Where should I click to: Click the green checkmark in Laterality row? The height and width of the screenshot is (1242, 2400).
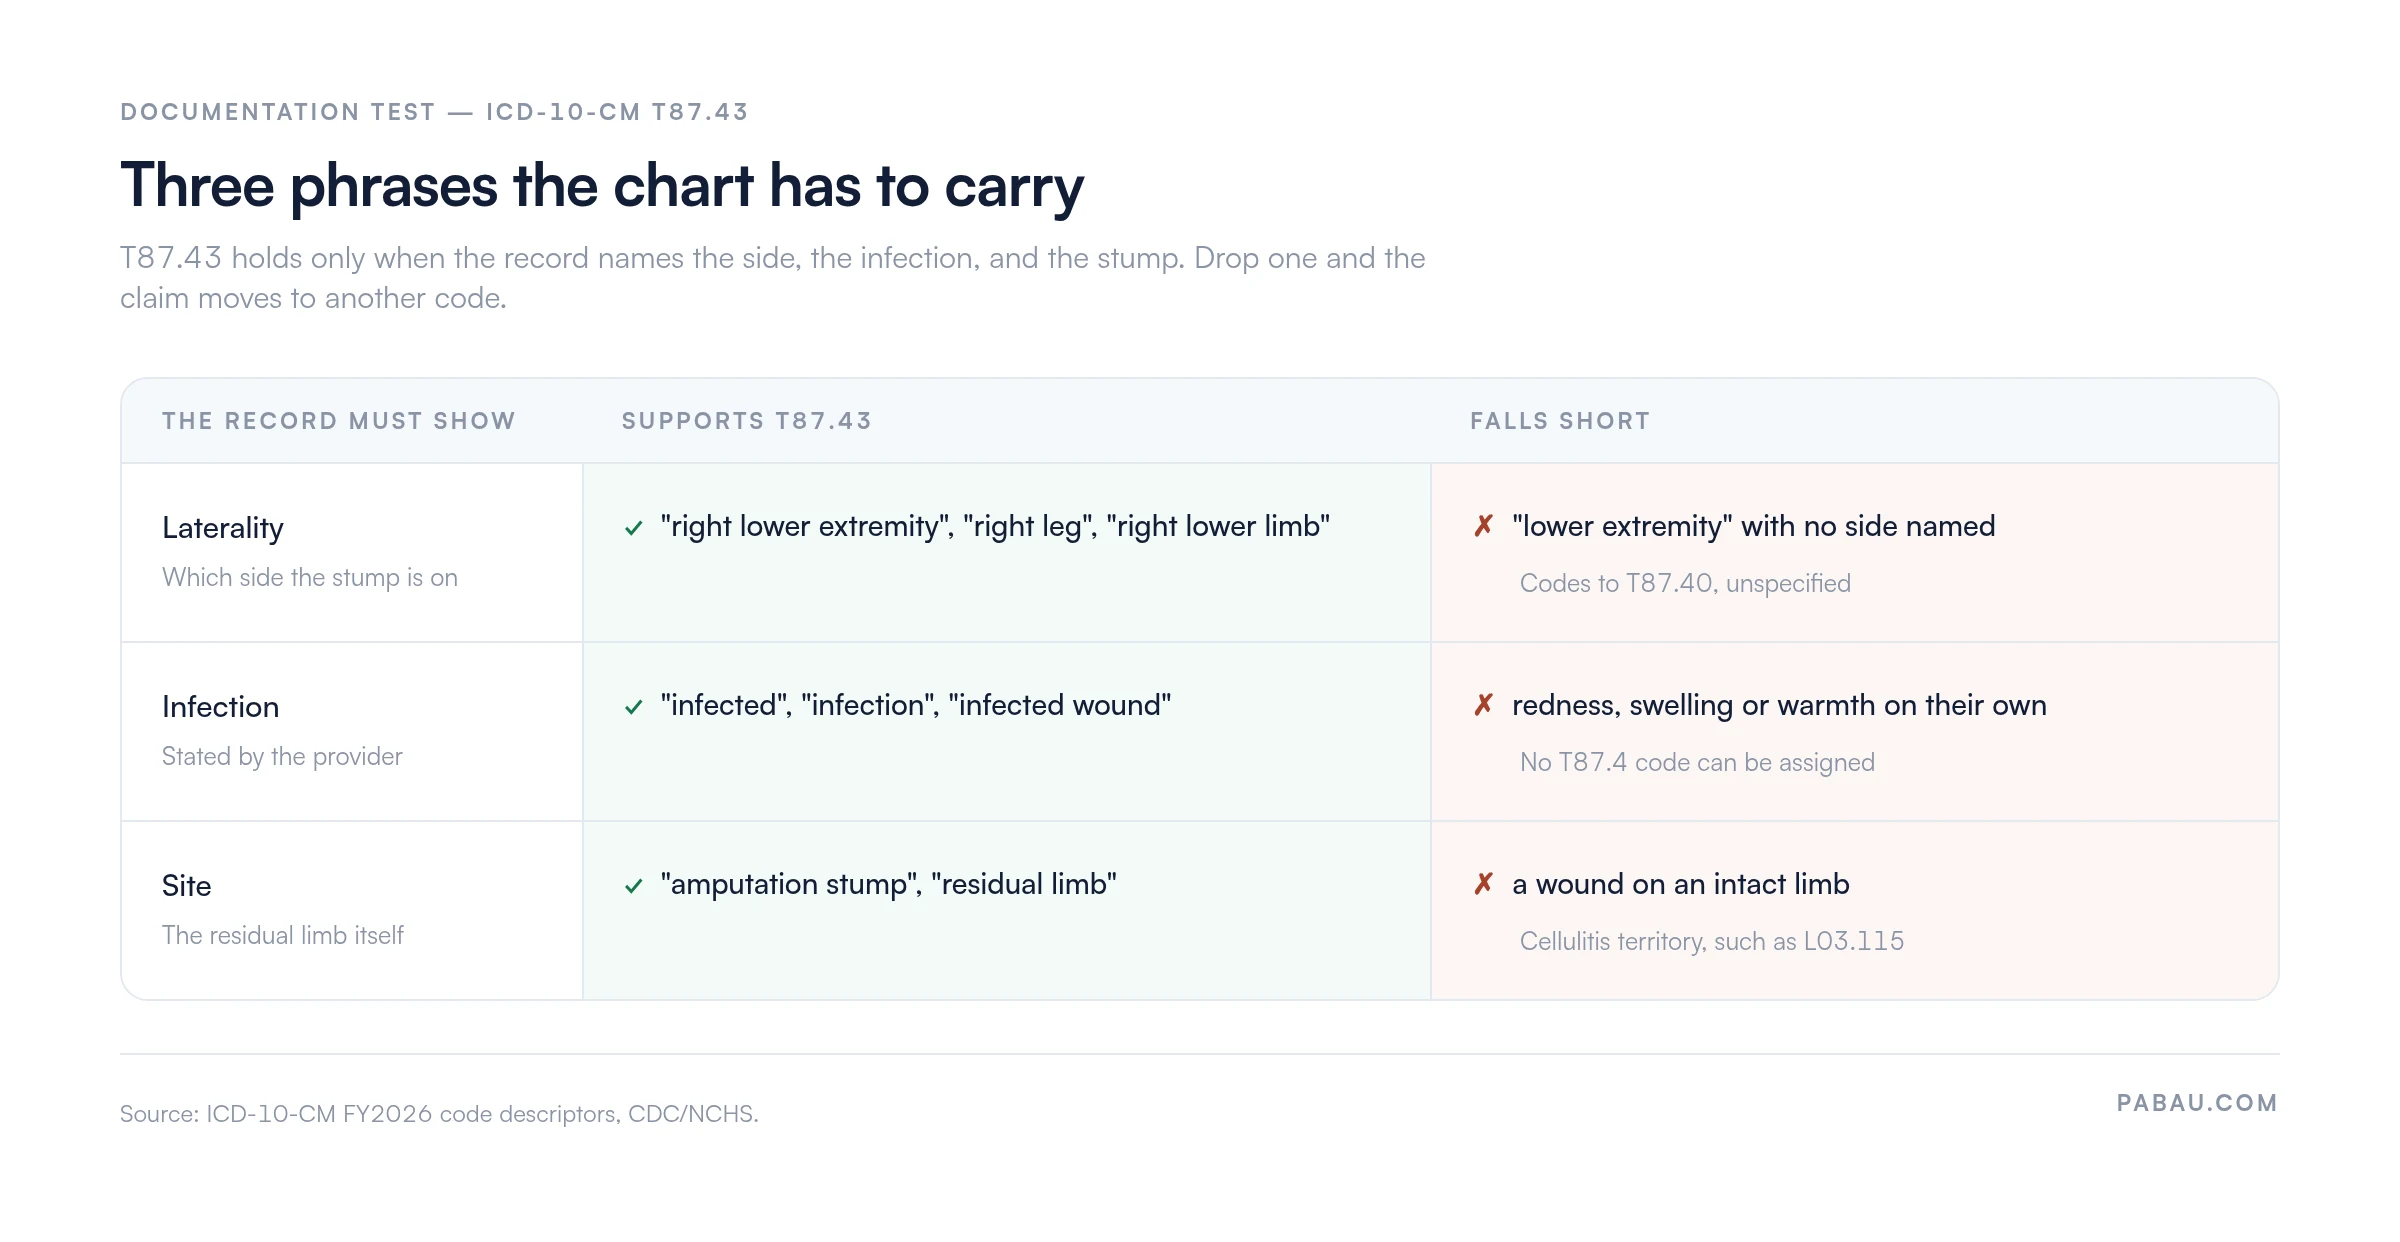(633, 528)
